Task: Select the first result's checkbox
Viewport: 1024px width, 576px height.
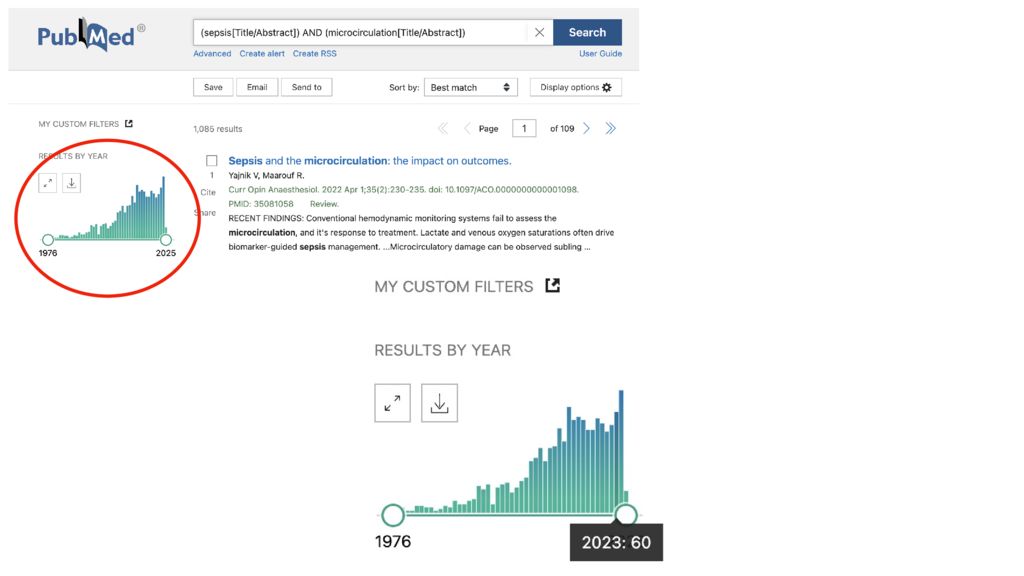Action: 211,161
